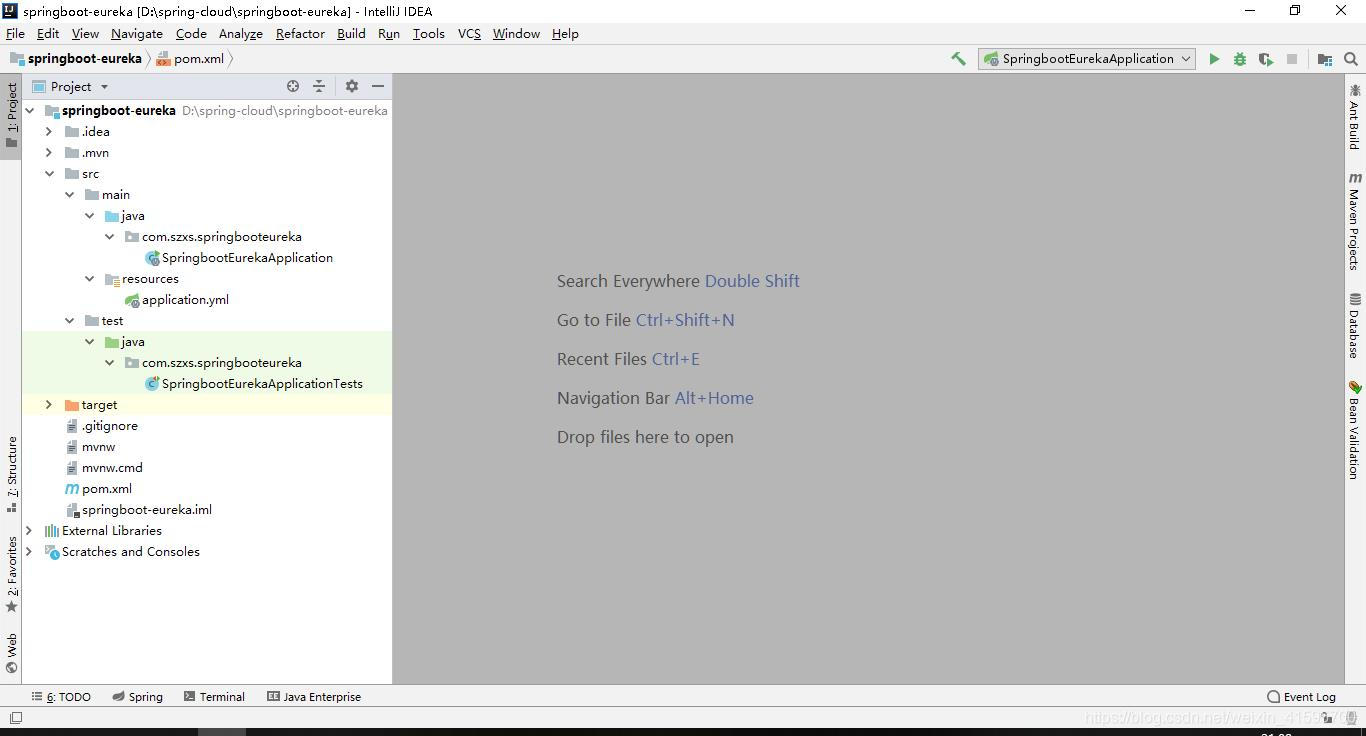Collapse the main folder
The width and height of the screenshot is (1366, 736).
point(69,195)
